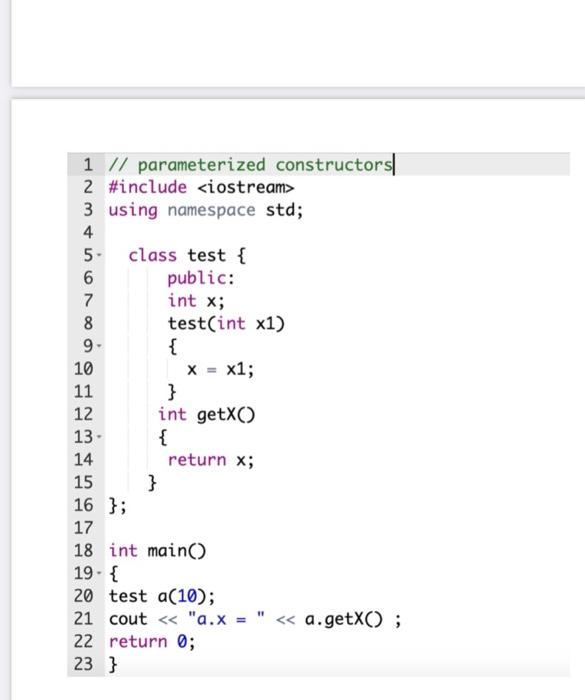Click 'return 0;' statement

click(x=152, y=642)
